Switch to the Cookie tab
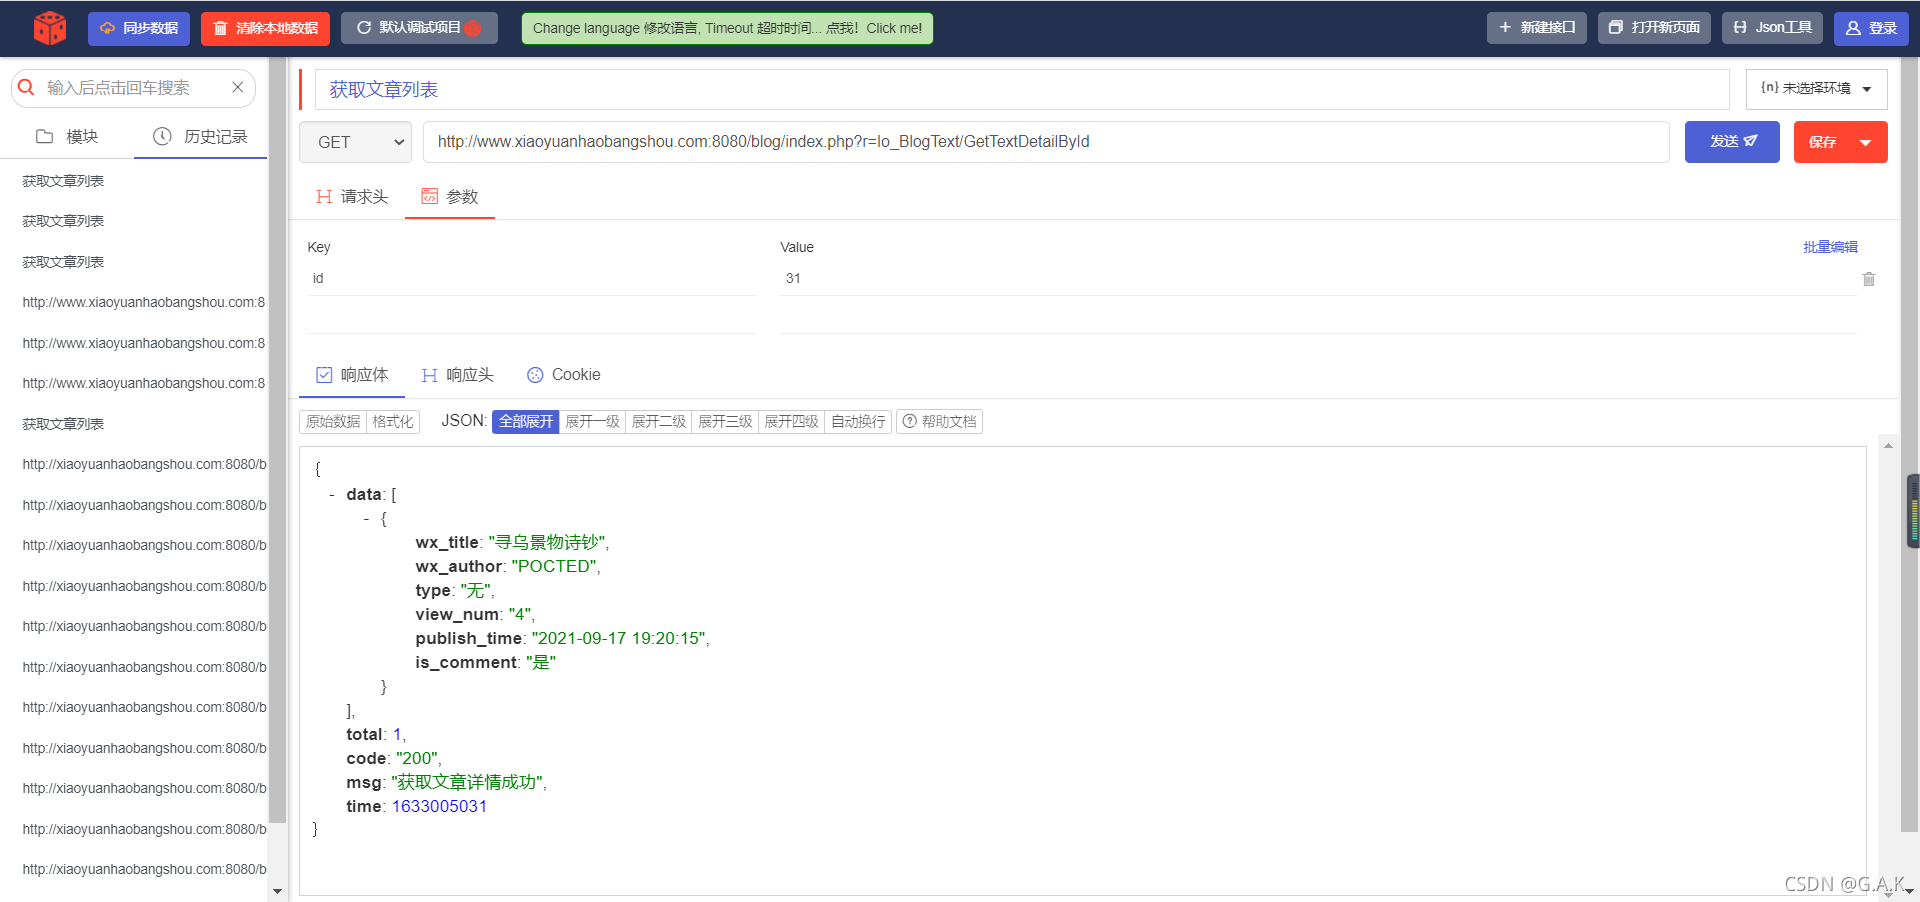 click(564, 375)
